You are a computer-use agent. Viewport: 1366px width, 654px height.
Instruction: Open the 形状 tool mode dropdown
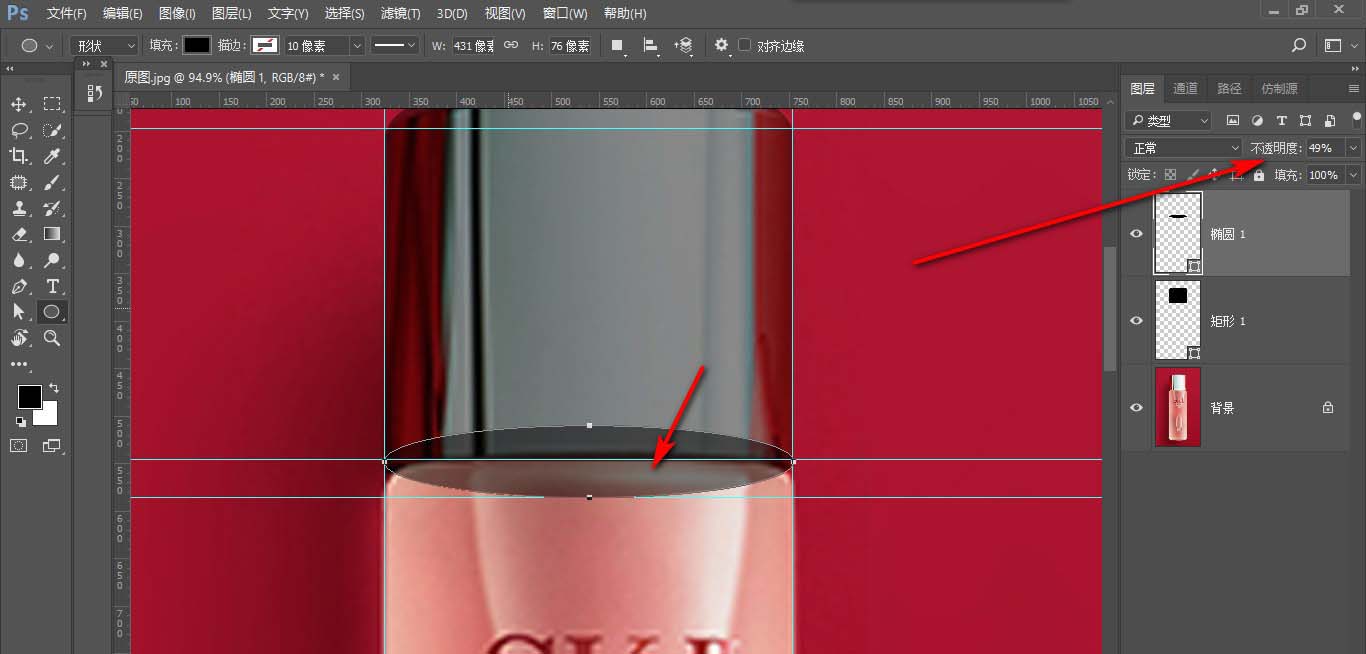[x=104, y=45]
